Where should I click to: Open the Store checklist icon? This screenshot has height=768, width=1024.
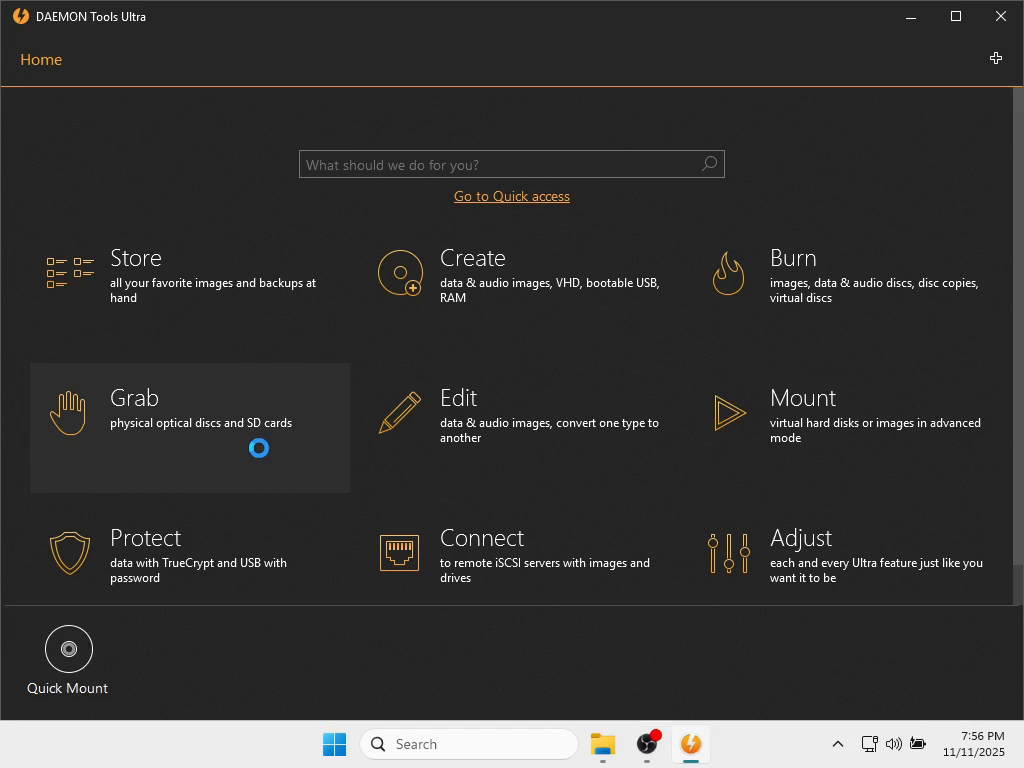coord(70,273)
